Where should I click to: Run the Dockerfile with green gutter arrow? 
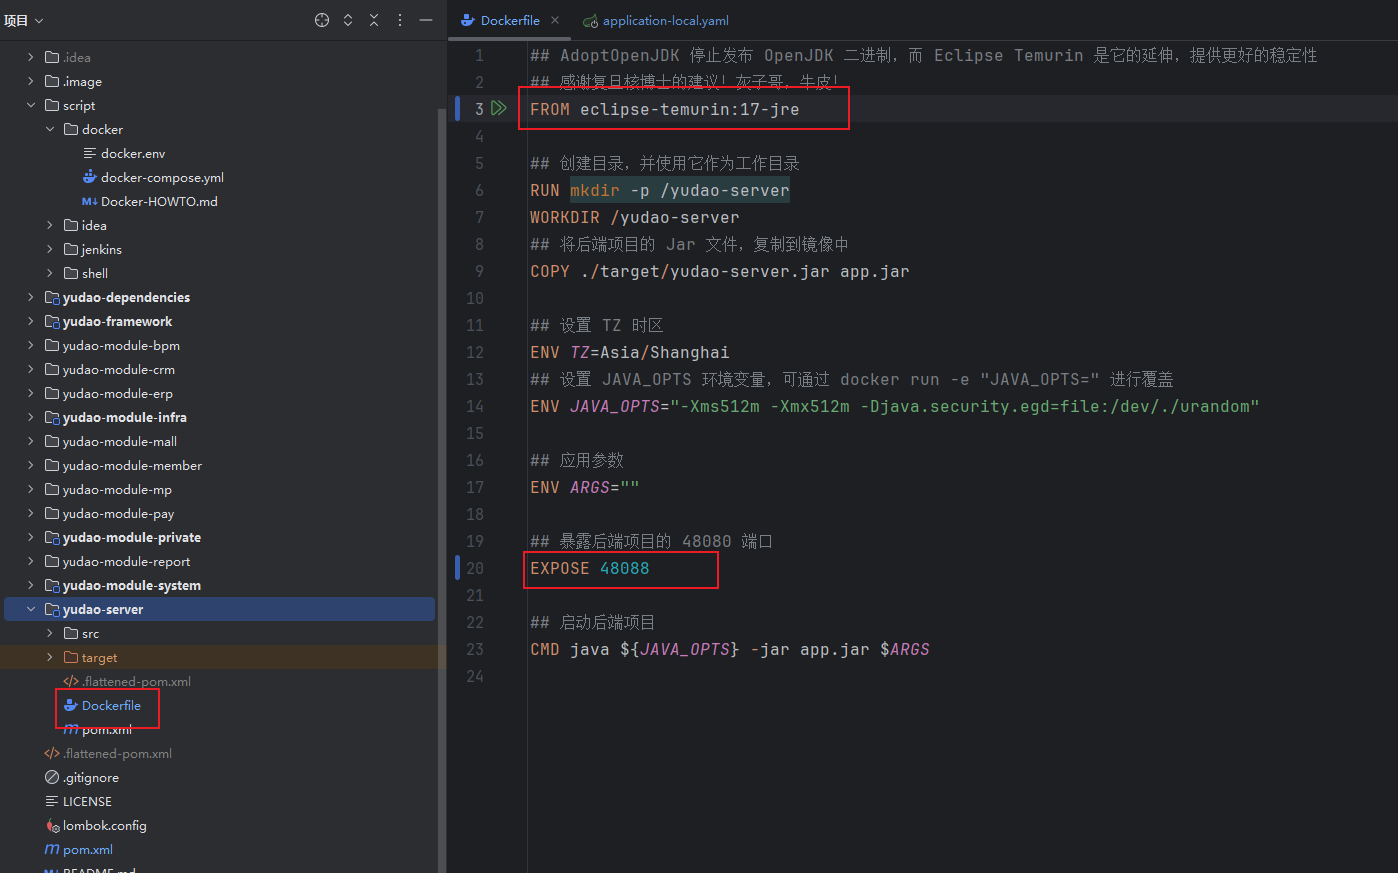(498, 108)
